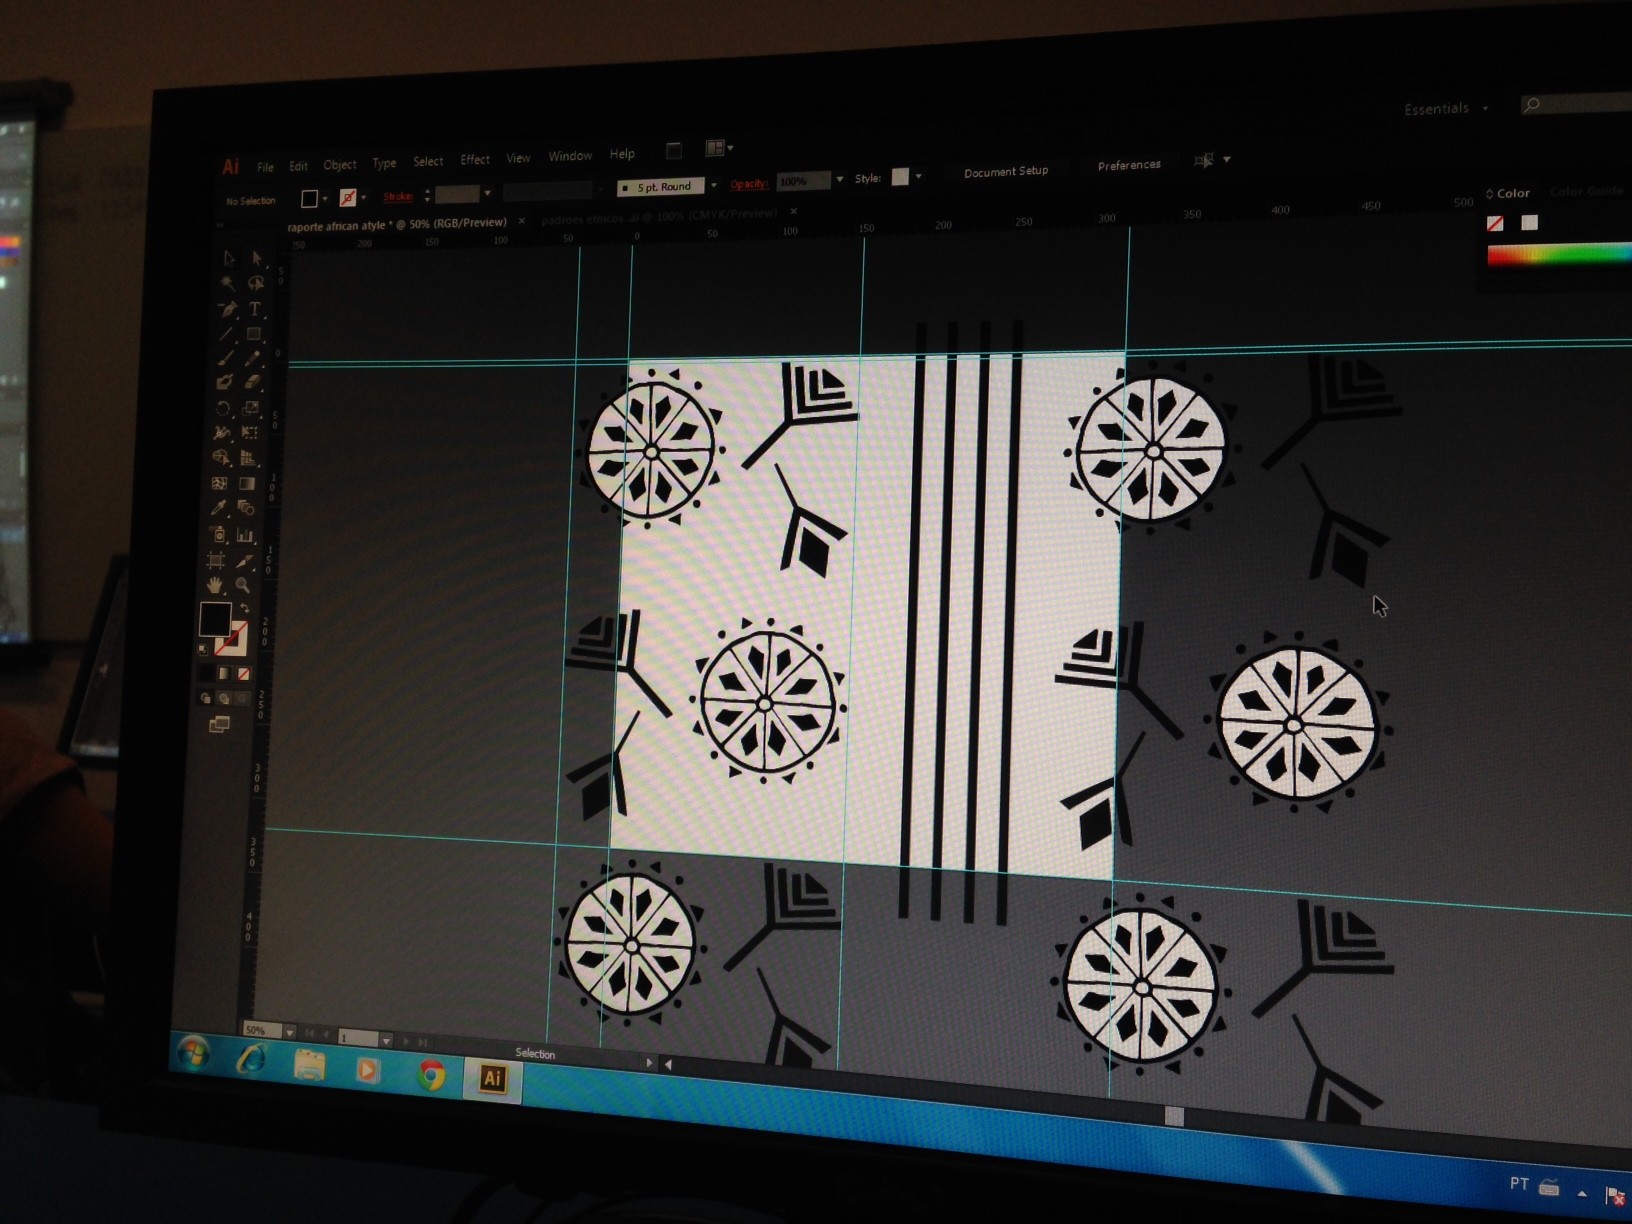Select the Type tool

[x=255, y=309]
